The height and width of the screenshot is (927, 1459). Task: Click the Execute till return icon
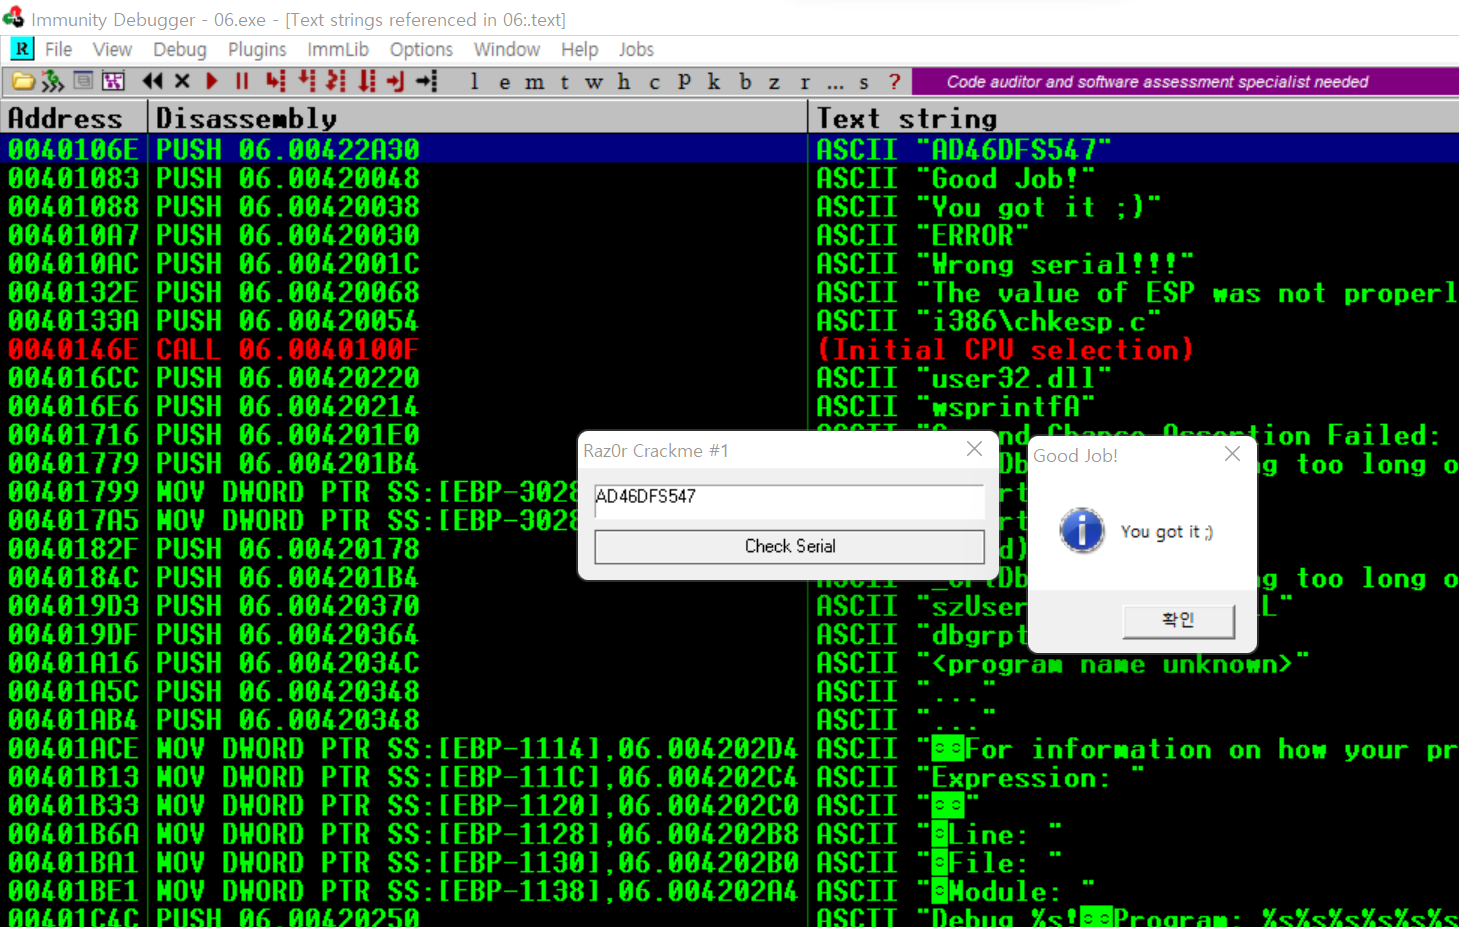coord(396,81)
